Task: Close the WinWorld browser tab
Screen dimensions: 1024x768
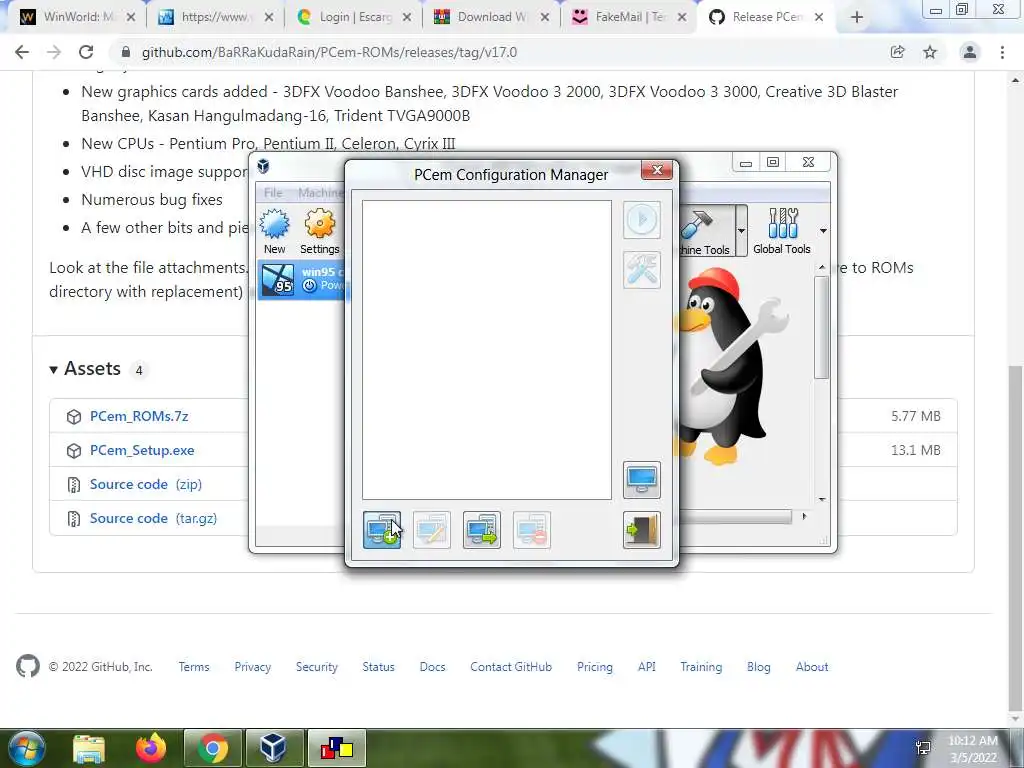Action: [131, 18]
